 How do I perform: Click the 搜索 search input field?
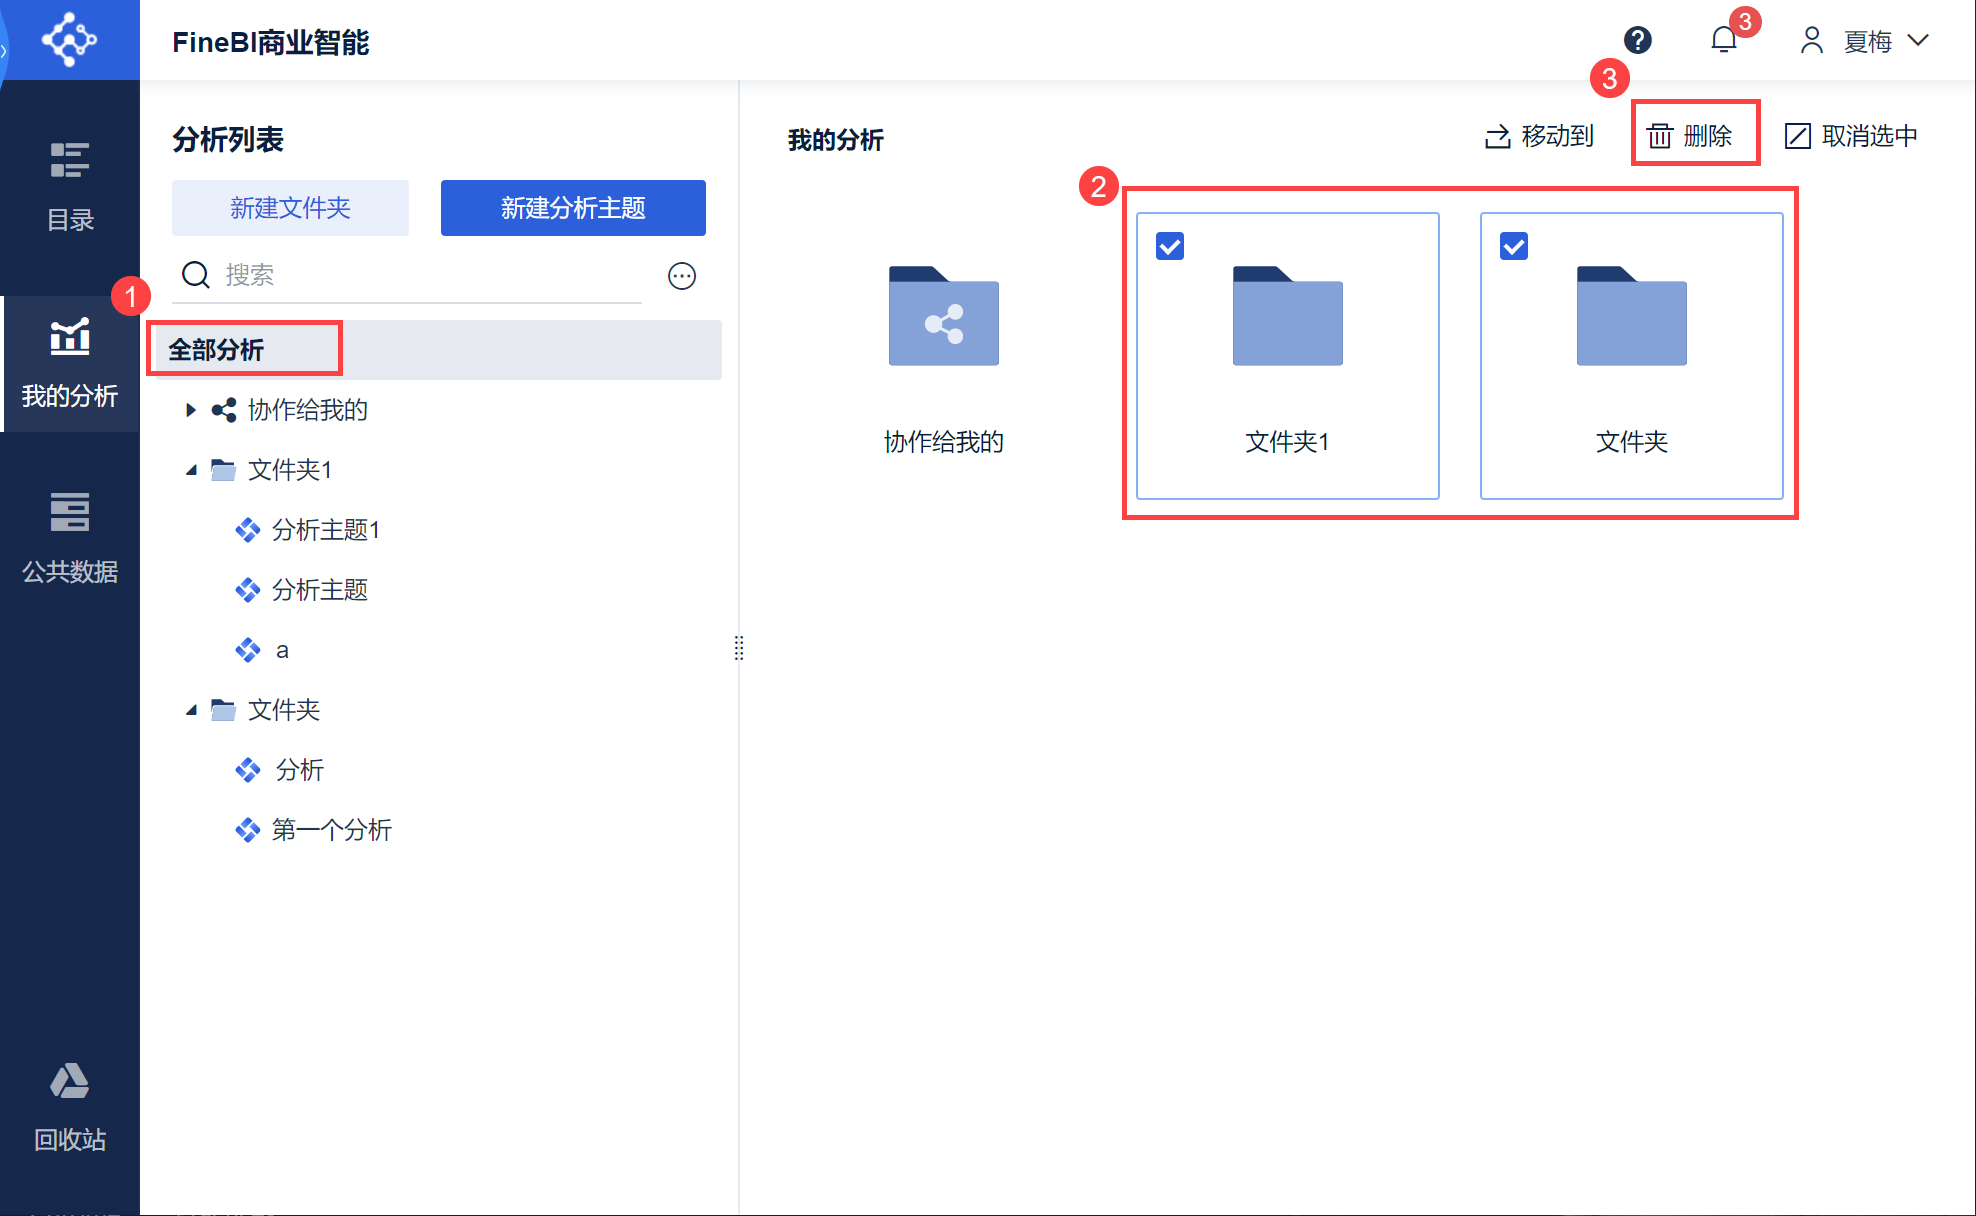(420, 275)
